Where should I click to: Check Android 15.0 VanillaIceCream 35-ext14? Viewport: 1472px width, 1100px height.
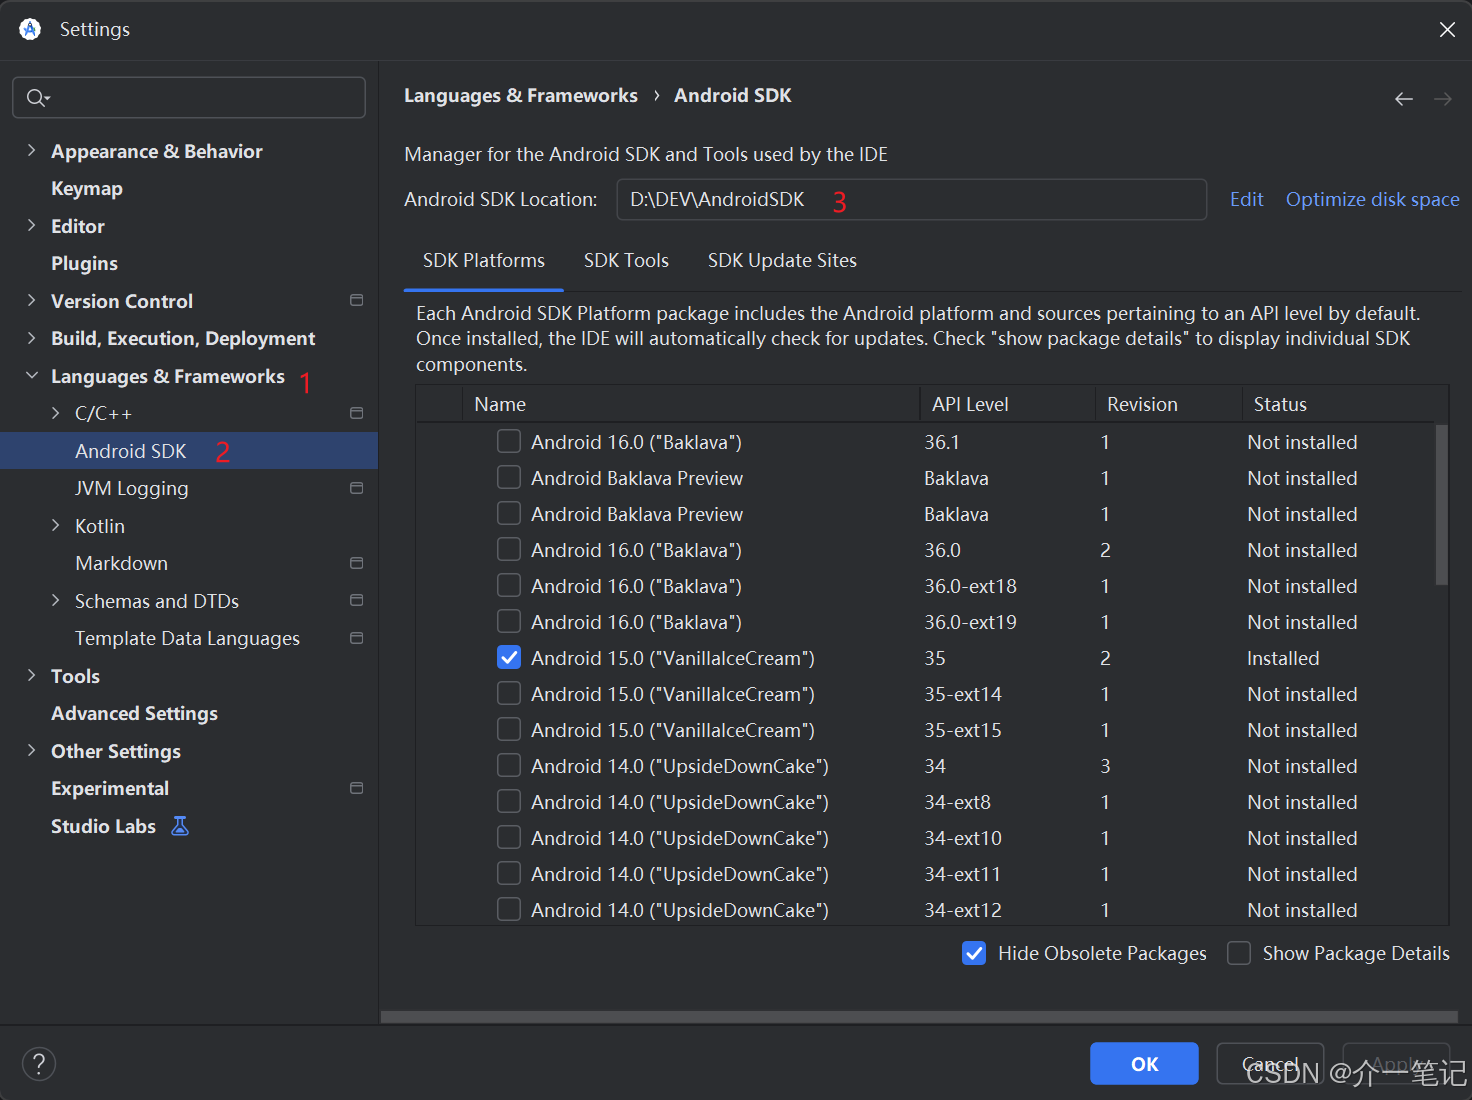tap(509, 694)
